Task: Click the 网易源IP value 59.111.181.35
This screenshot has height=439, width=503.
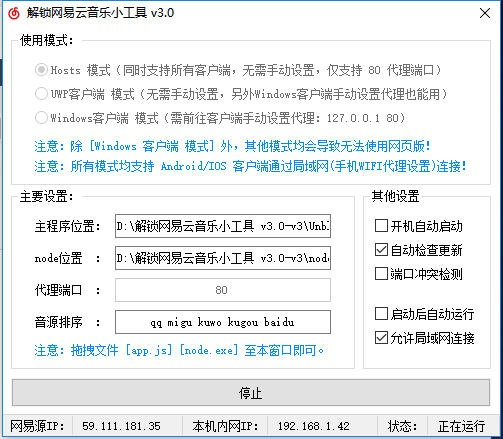Action: 121,426
